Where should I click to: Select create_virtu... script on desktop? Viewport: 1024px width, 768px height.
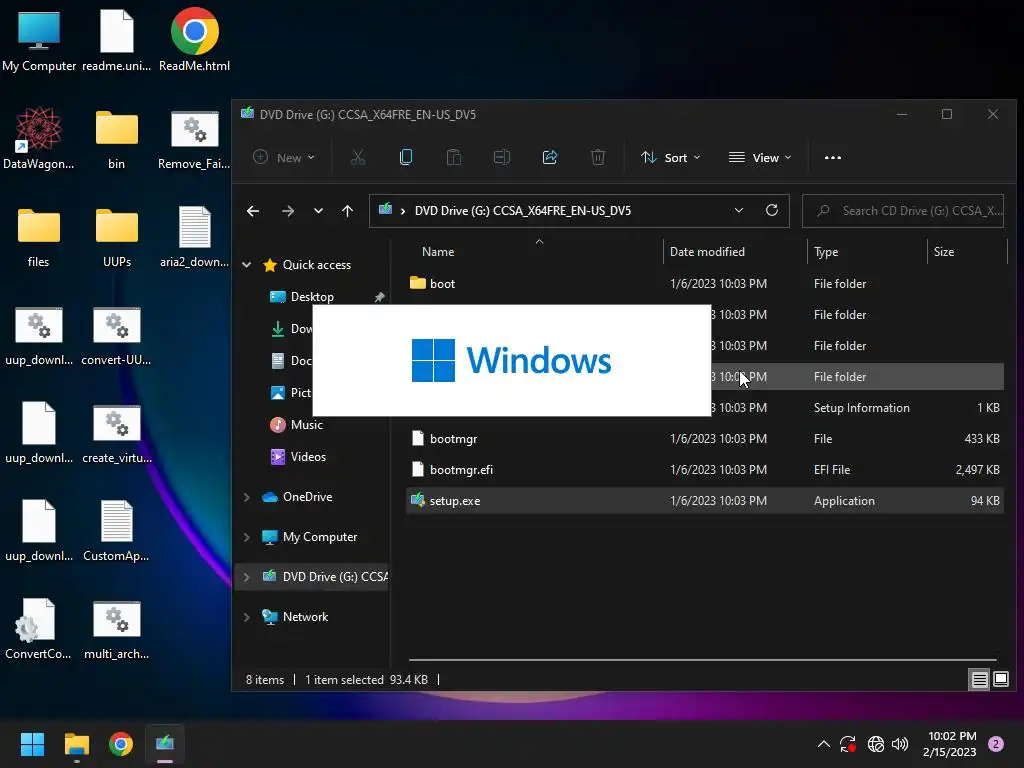click(x=116, y=432)
